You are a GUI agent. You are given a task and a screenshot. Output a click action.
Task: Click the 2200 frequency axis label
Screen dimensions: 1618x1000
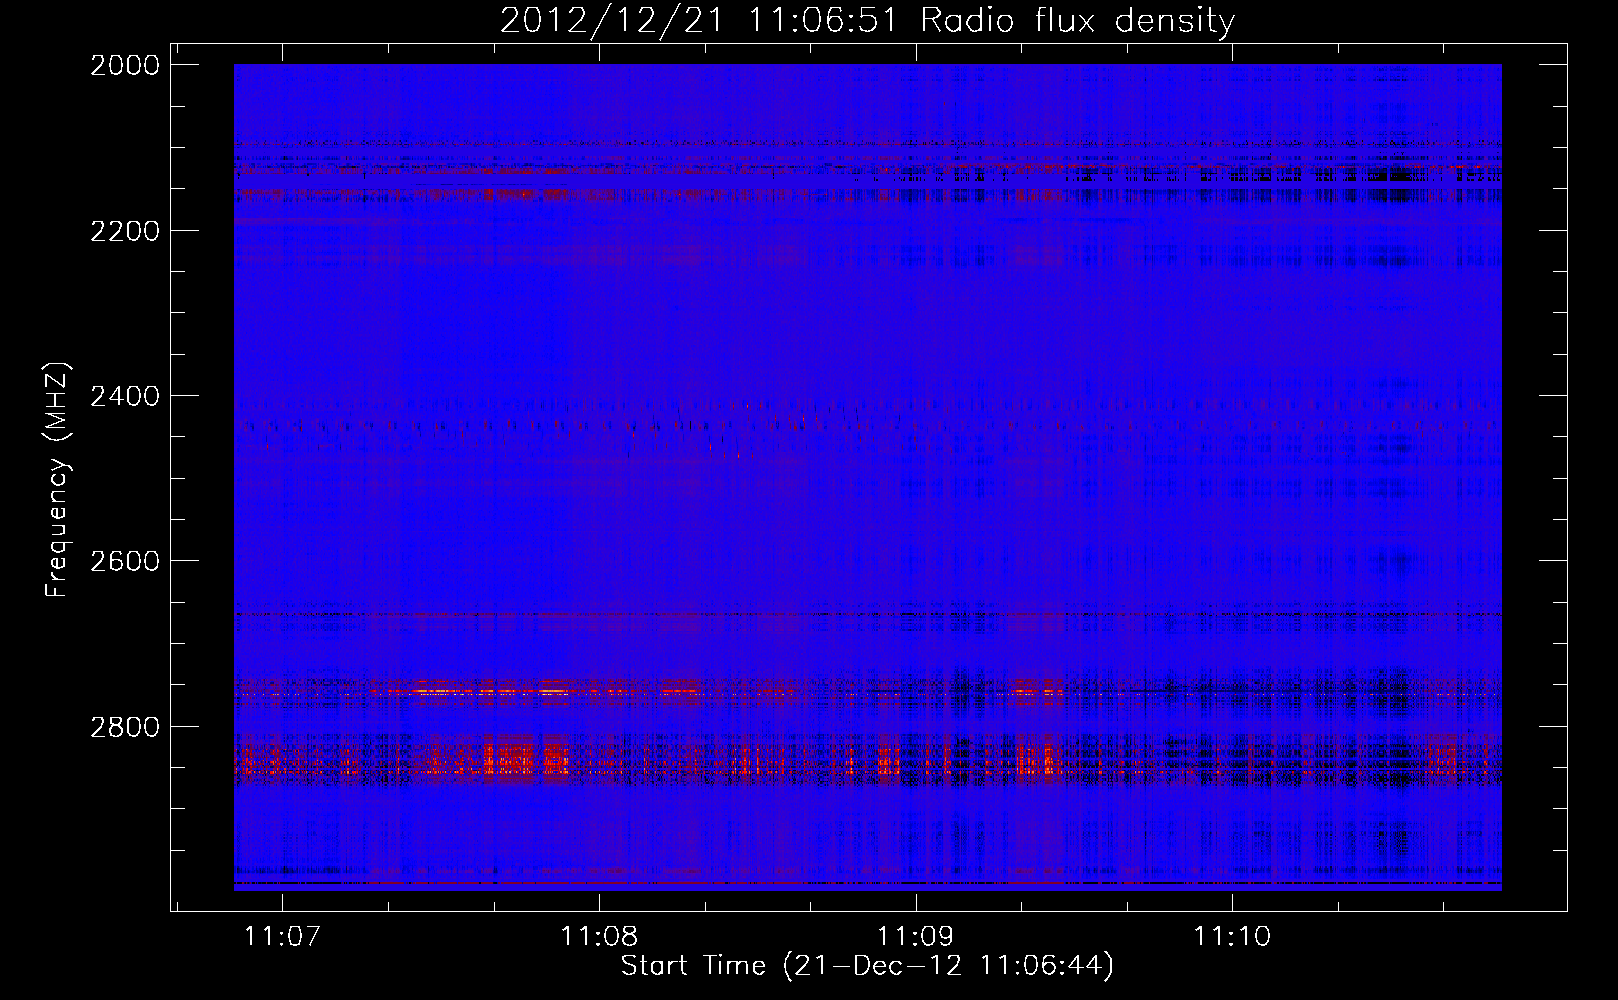(x=125, y=231)
